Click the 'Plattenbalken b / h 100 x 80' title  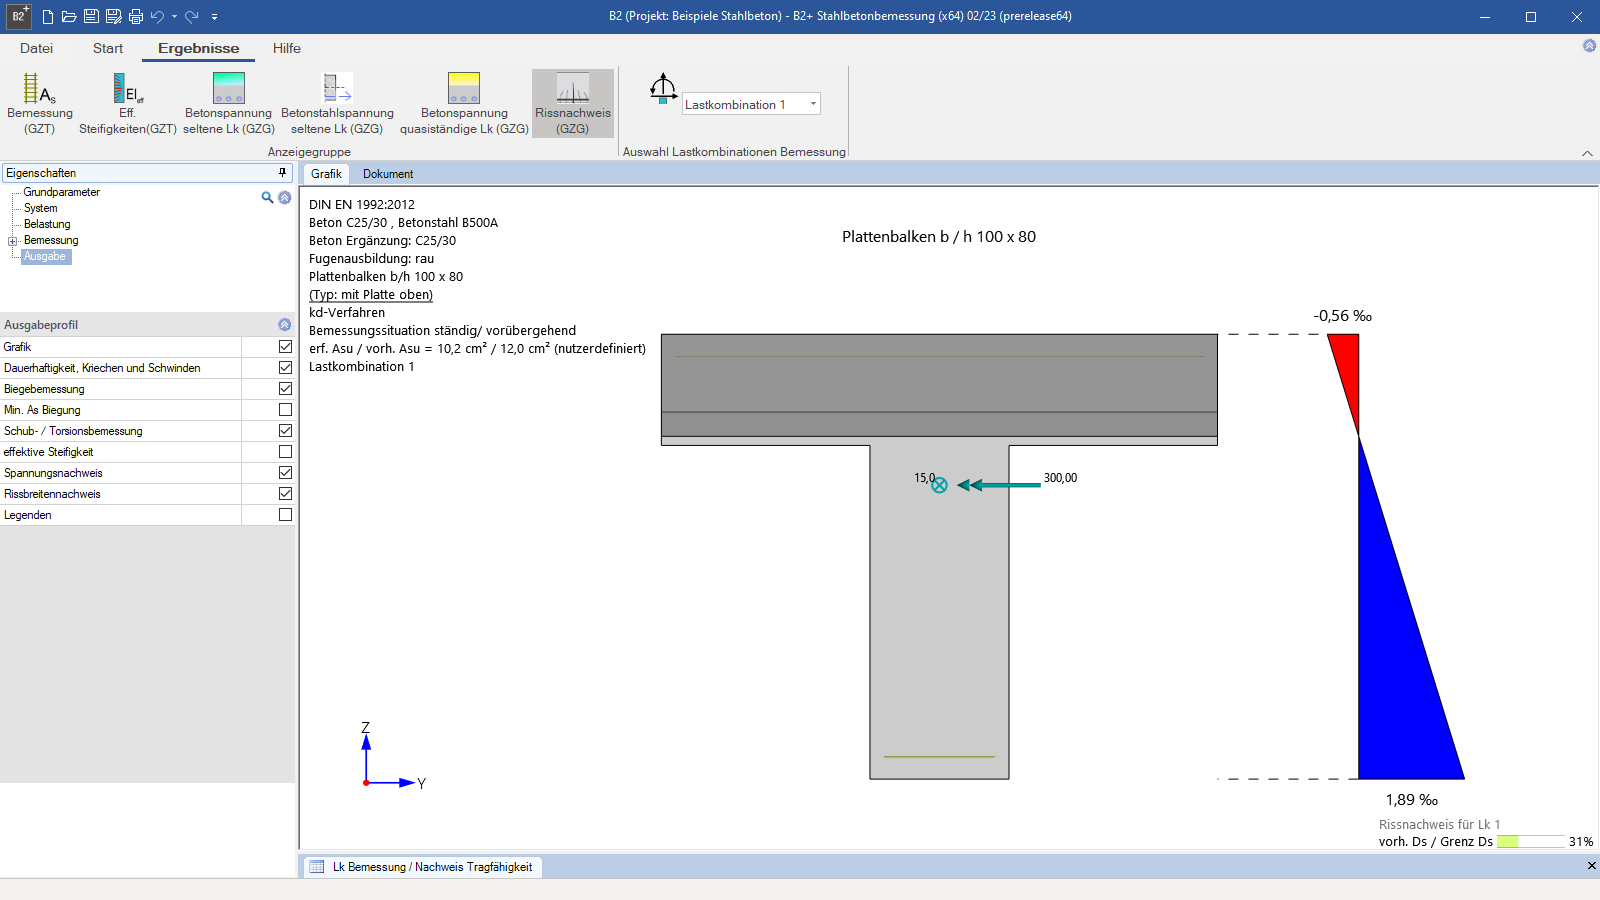939,237
